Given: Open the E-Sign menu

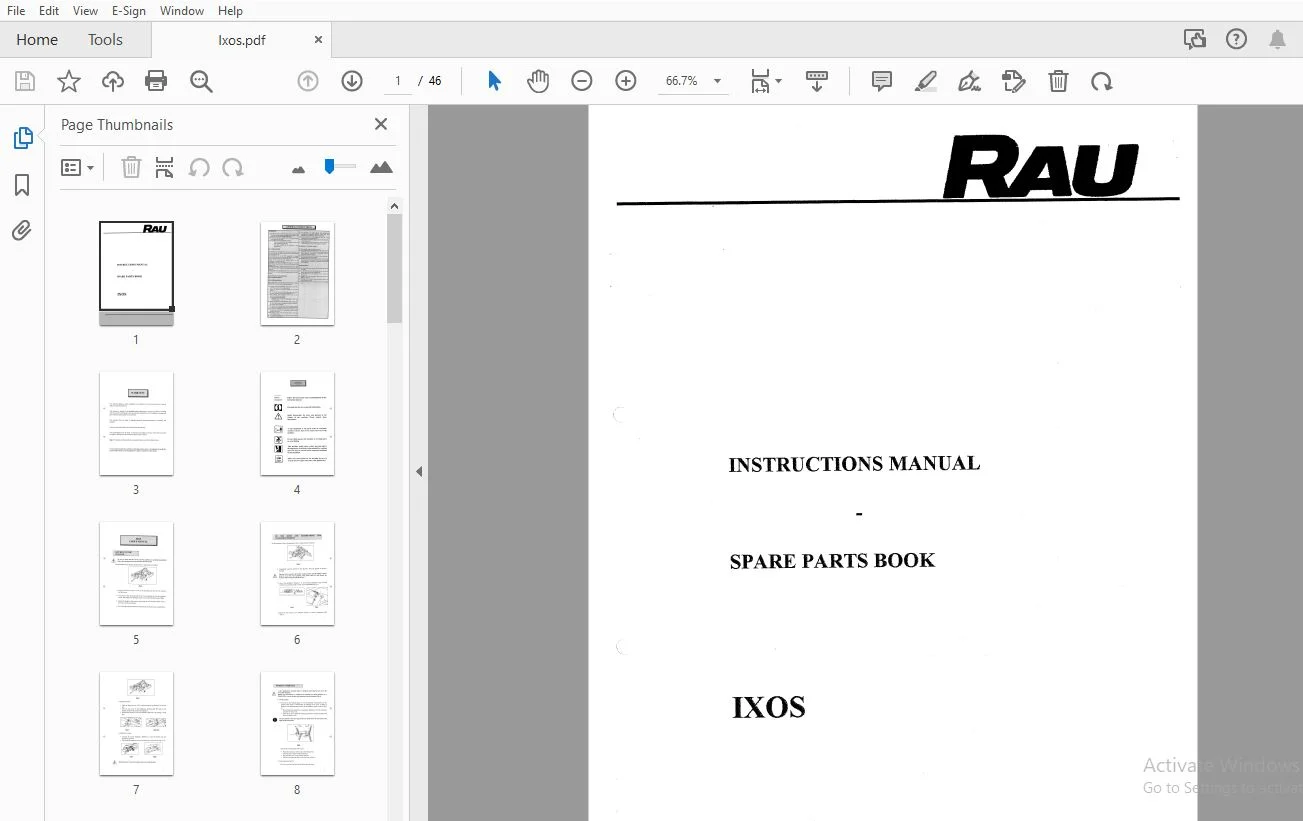Looking at the screenshot, I should (x=129, y=10).
